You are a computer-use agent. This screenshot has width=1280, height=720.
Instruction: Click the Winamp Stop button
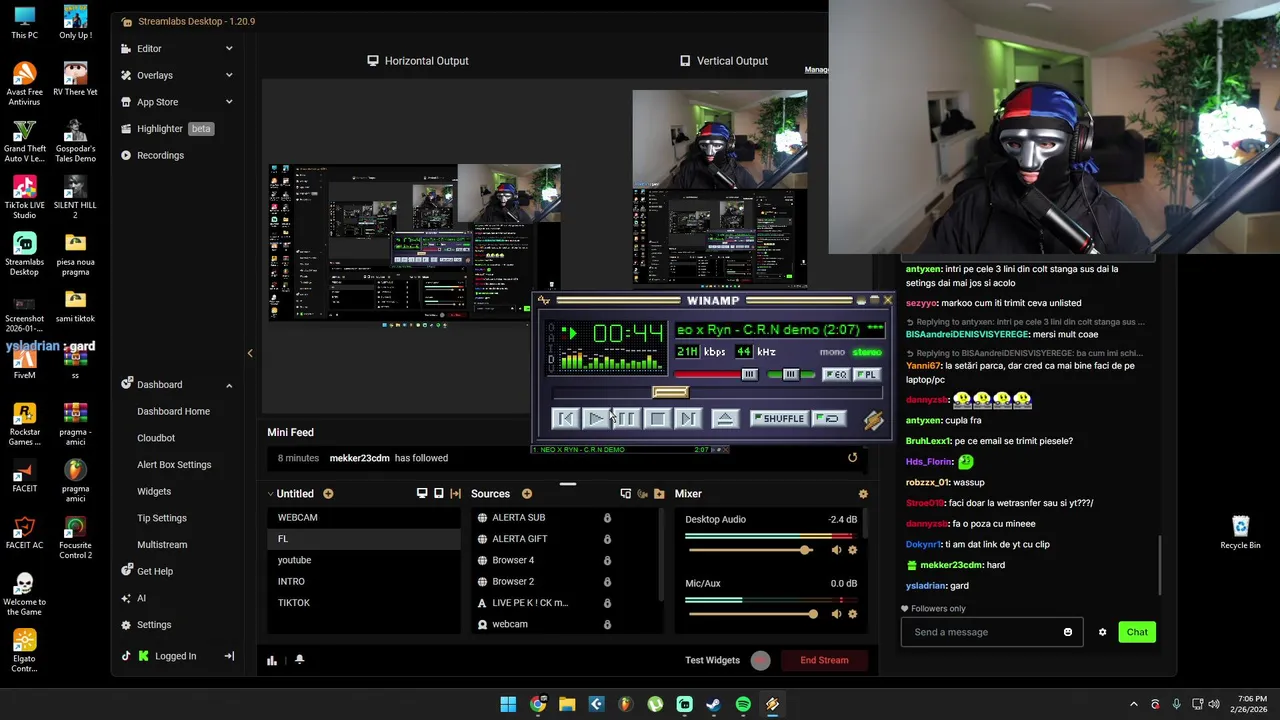point(657,419)
